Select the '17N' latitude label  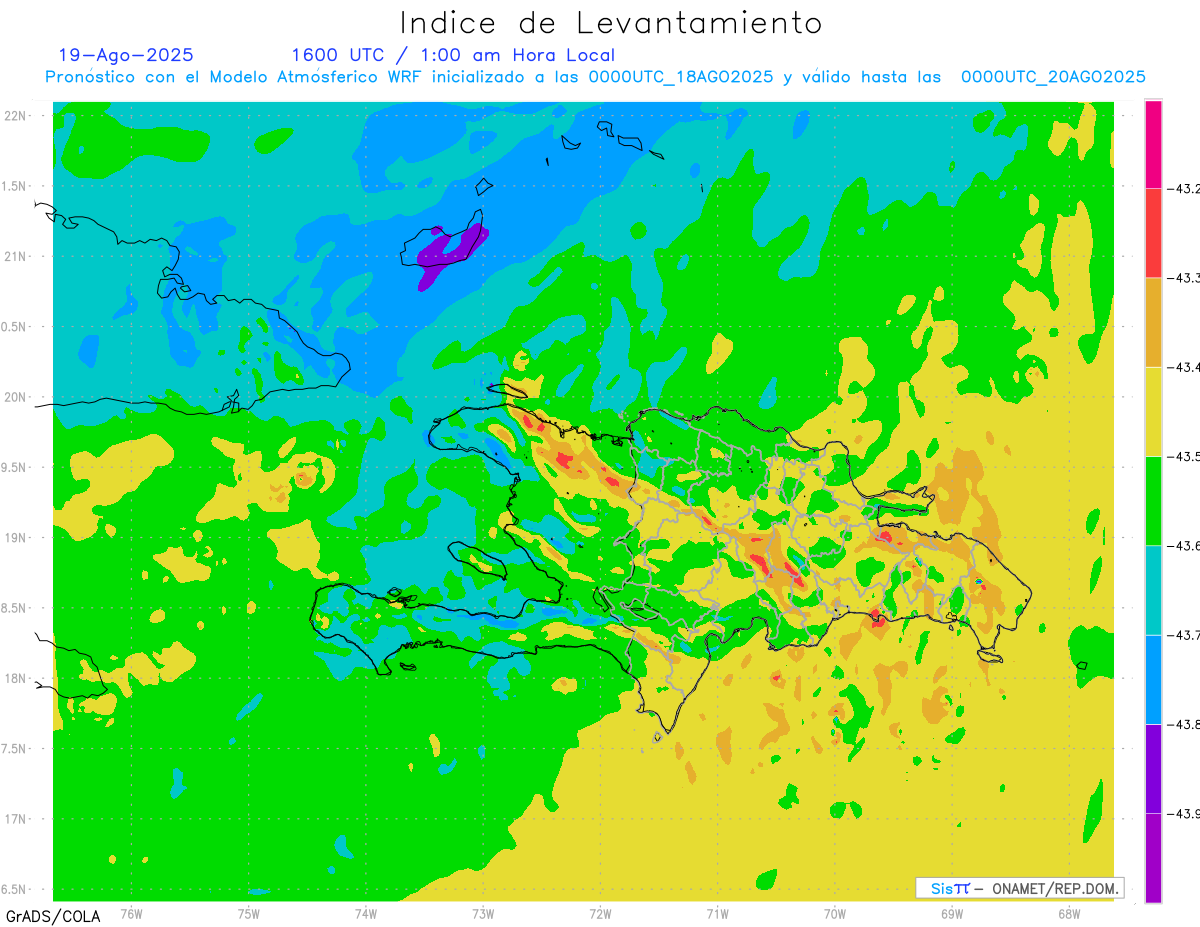pyautogui.click(x=15, y=819)
